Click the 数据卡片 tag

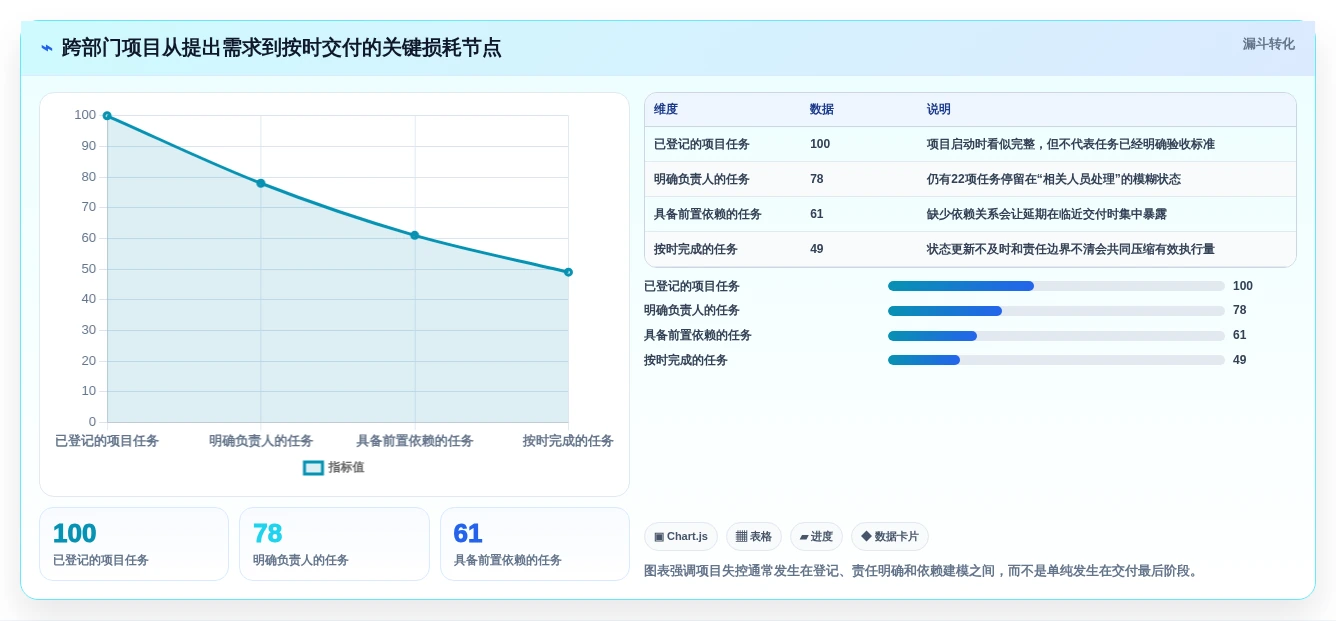pos(890,536)
